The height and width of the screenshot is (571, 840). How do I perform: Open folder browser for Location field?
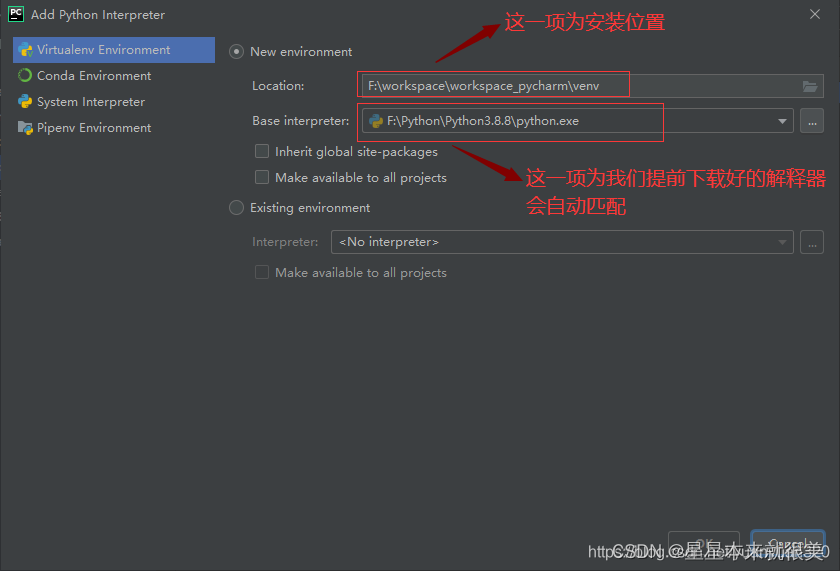click(x=810, y=86)
